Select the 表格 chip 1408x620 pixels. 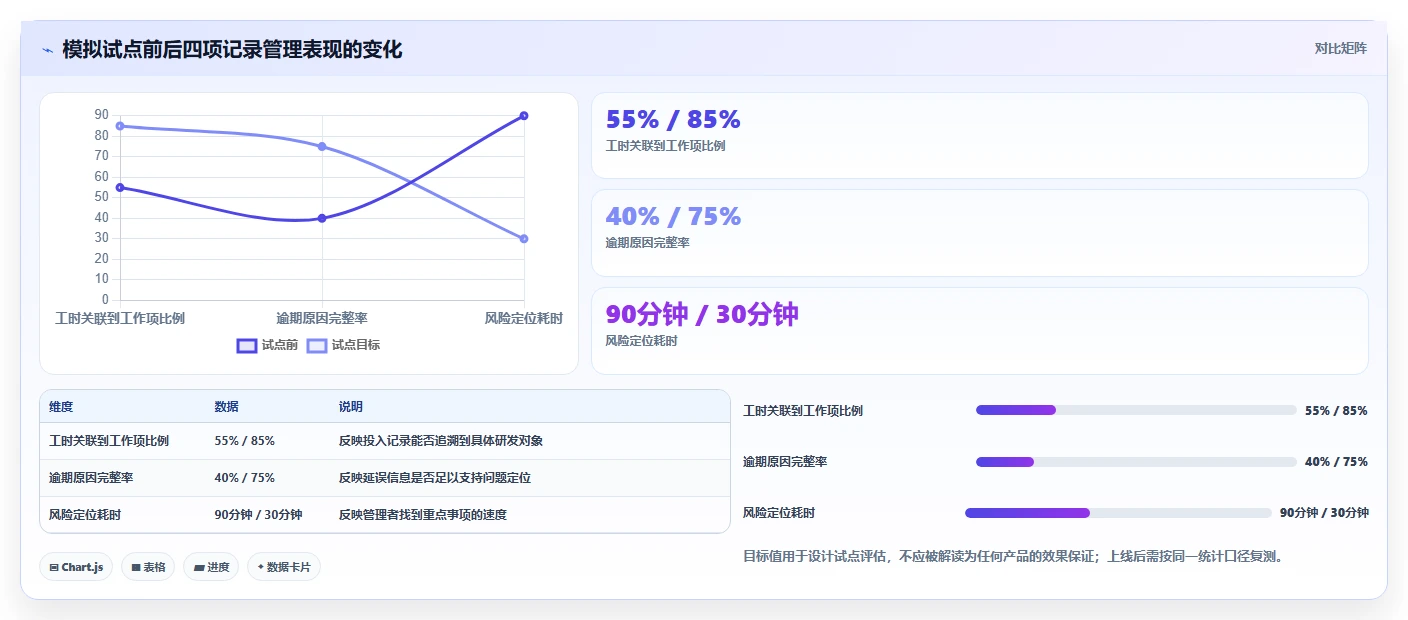coord(148,567)
